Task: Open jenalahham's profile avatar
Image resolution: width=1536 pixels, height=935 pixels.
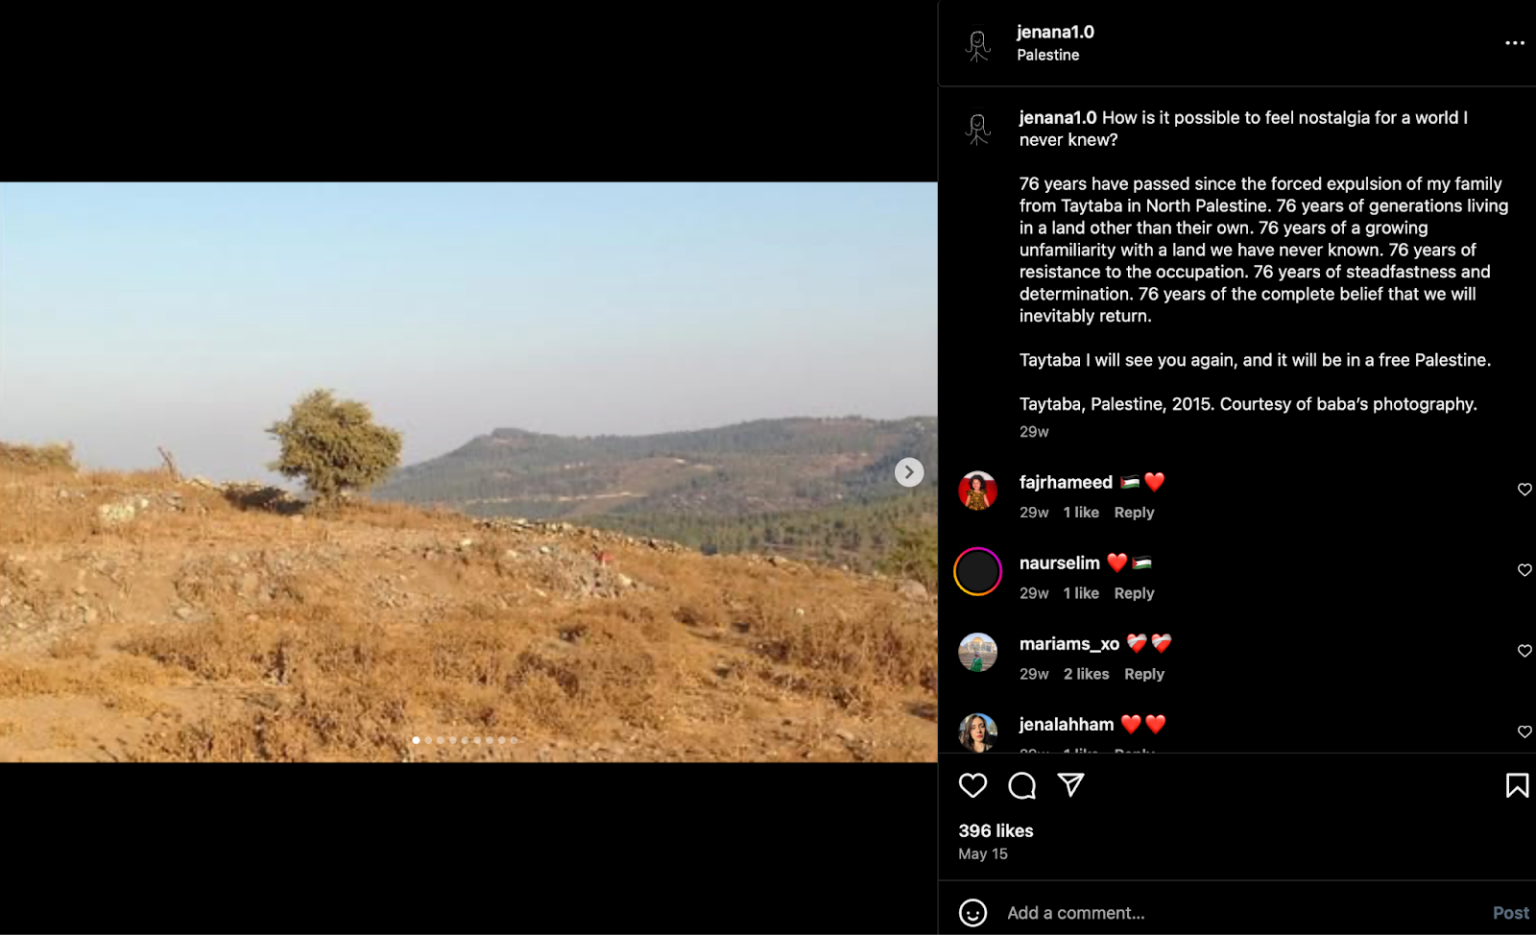Action: (x=978, y=733)
